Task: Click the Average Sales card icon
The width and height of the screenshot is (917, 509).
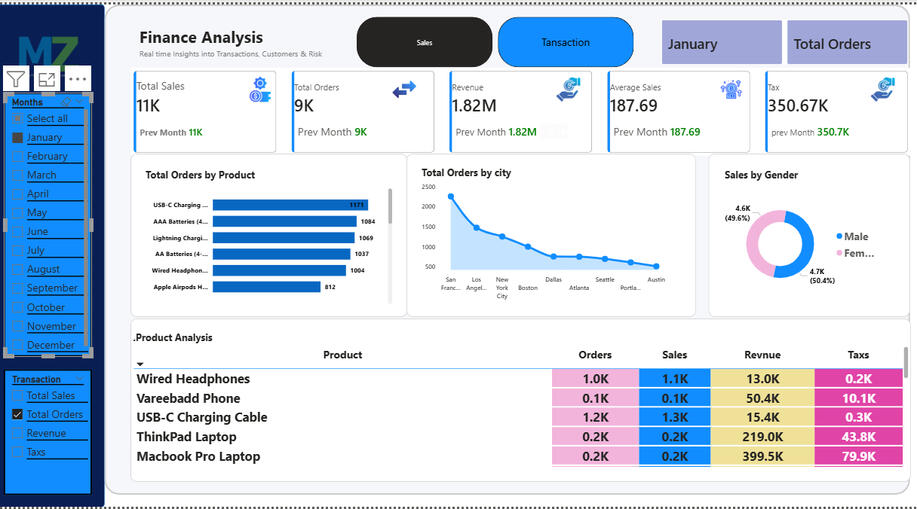Action: pos(731,89)
